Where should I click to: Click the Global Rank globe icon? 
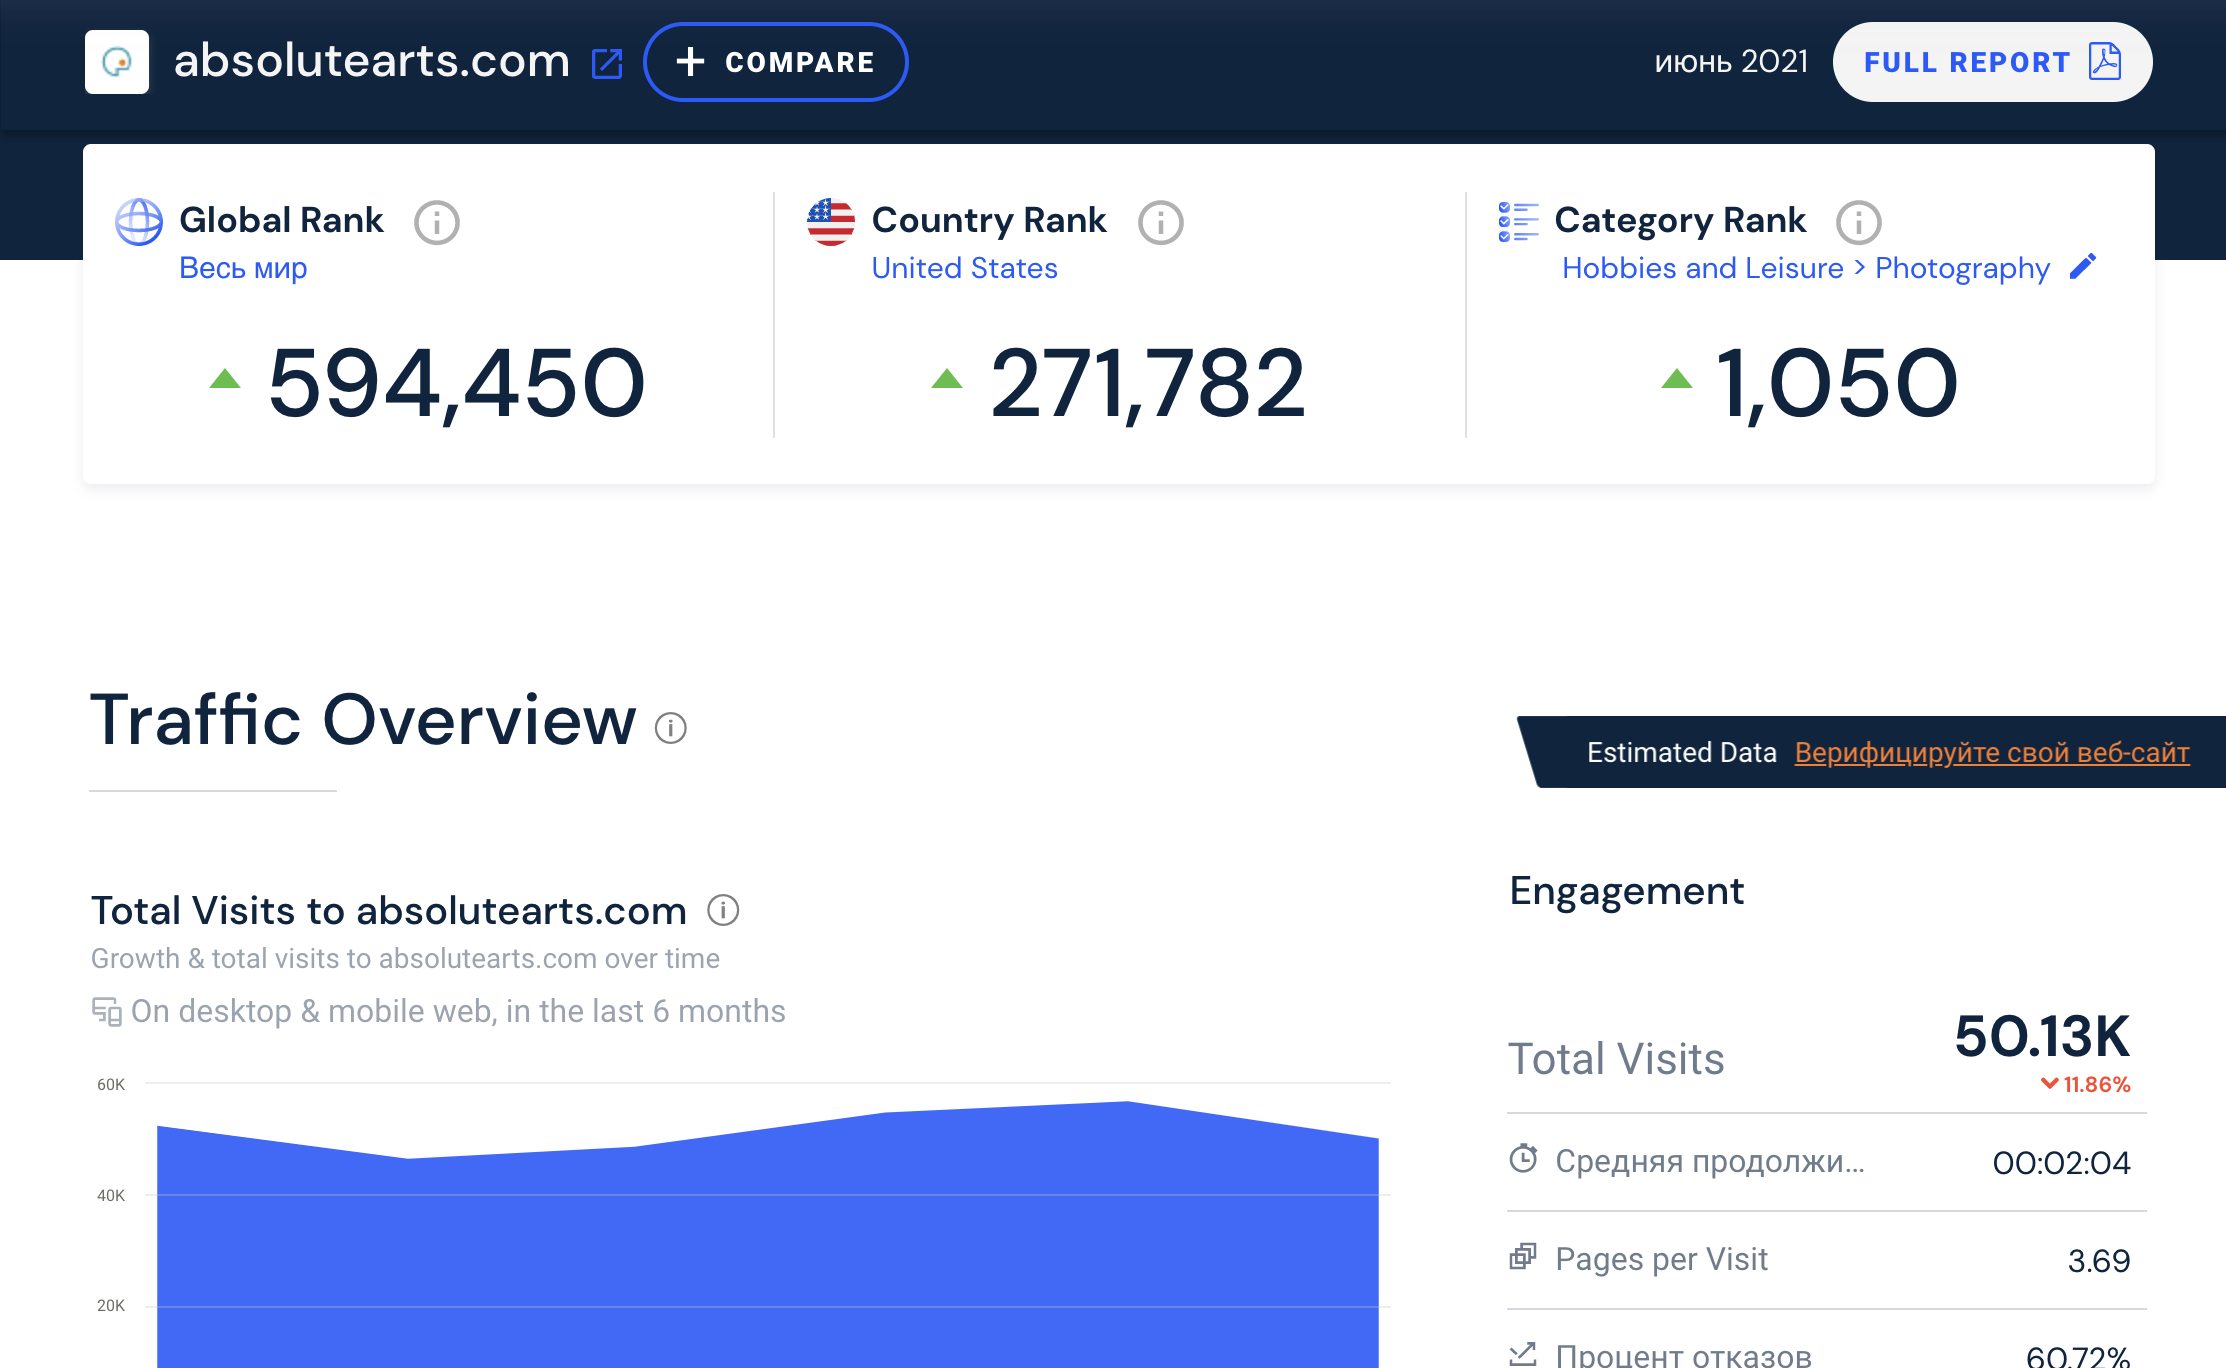[x=139, y=222]
